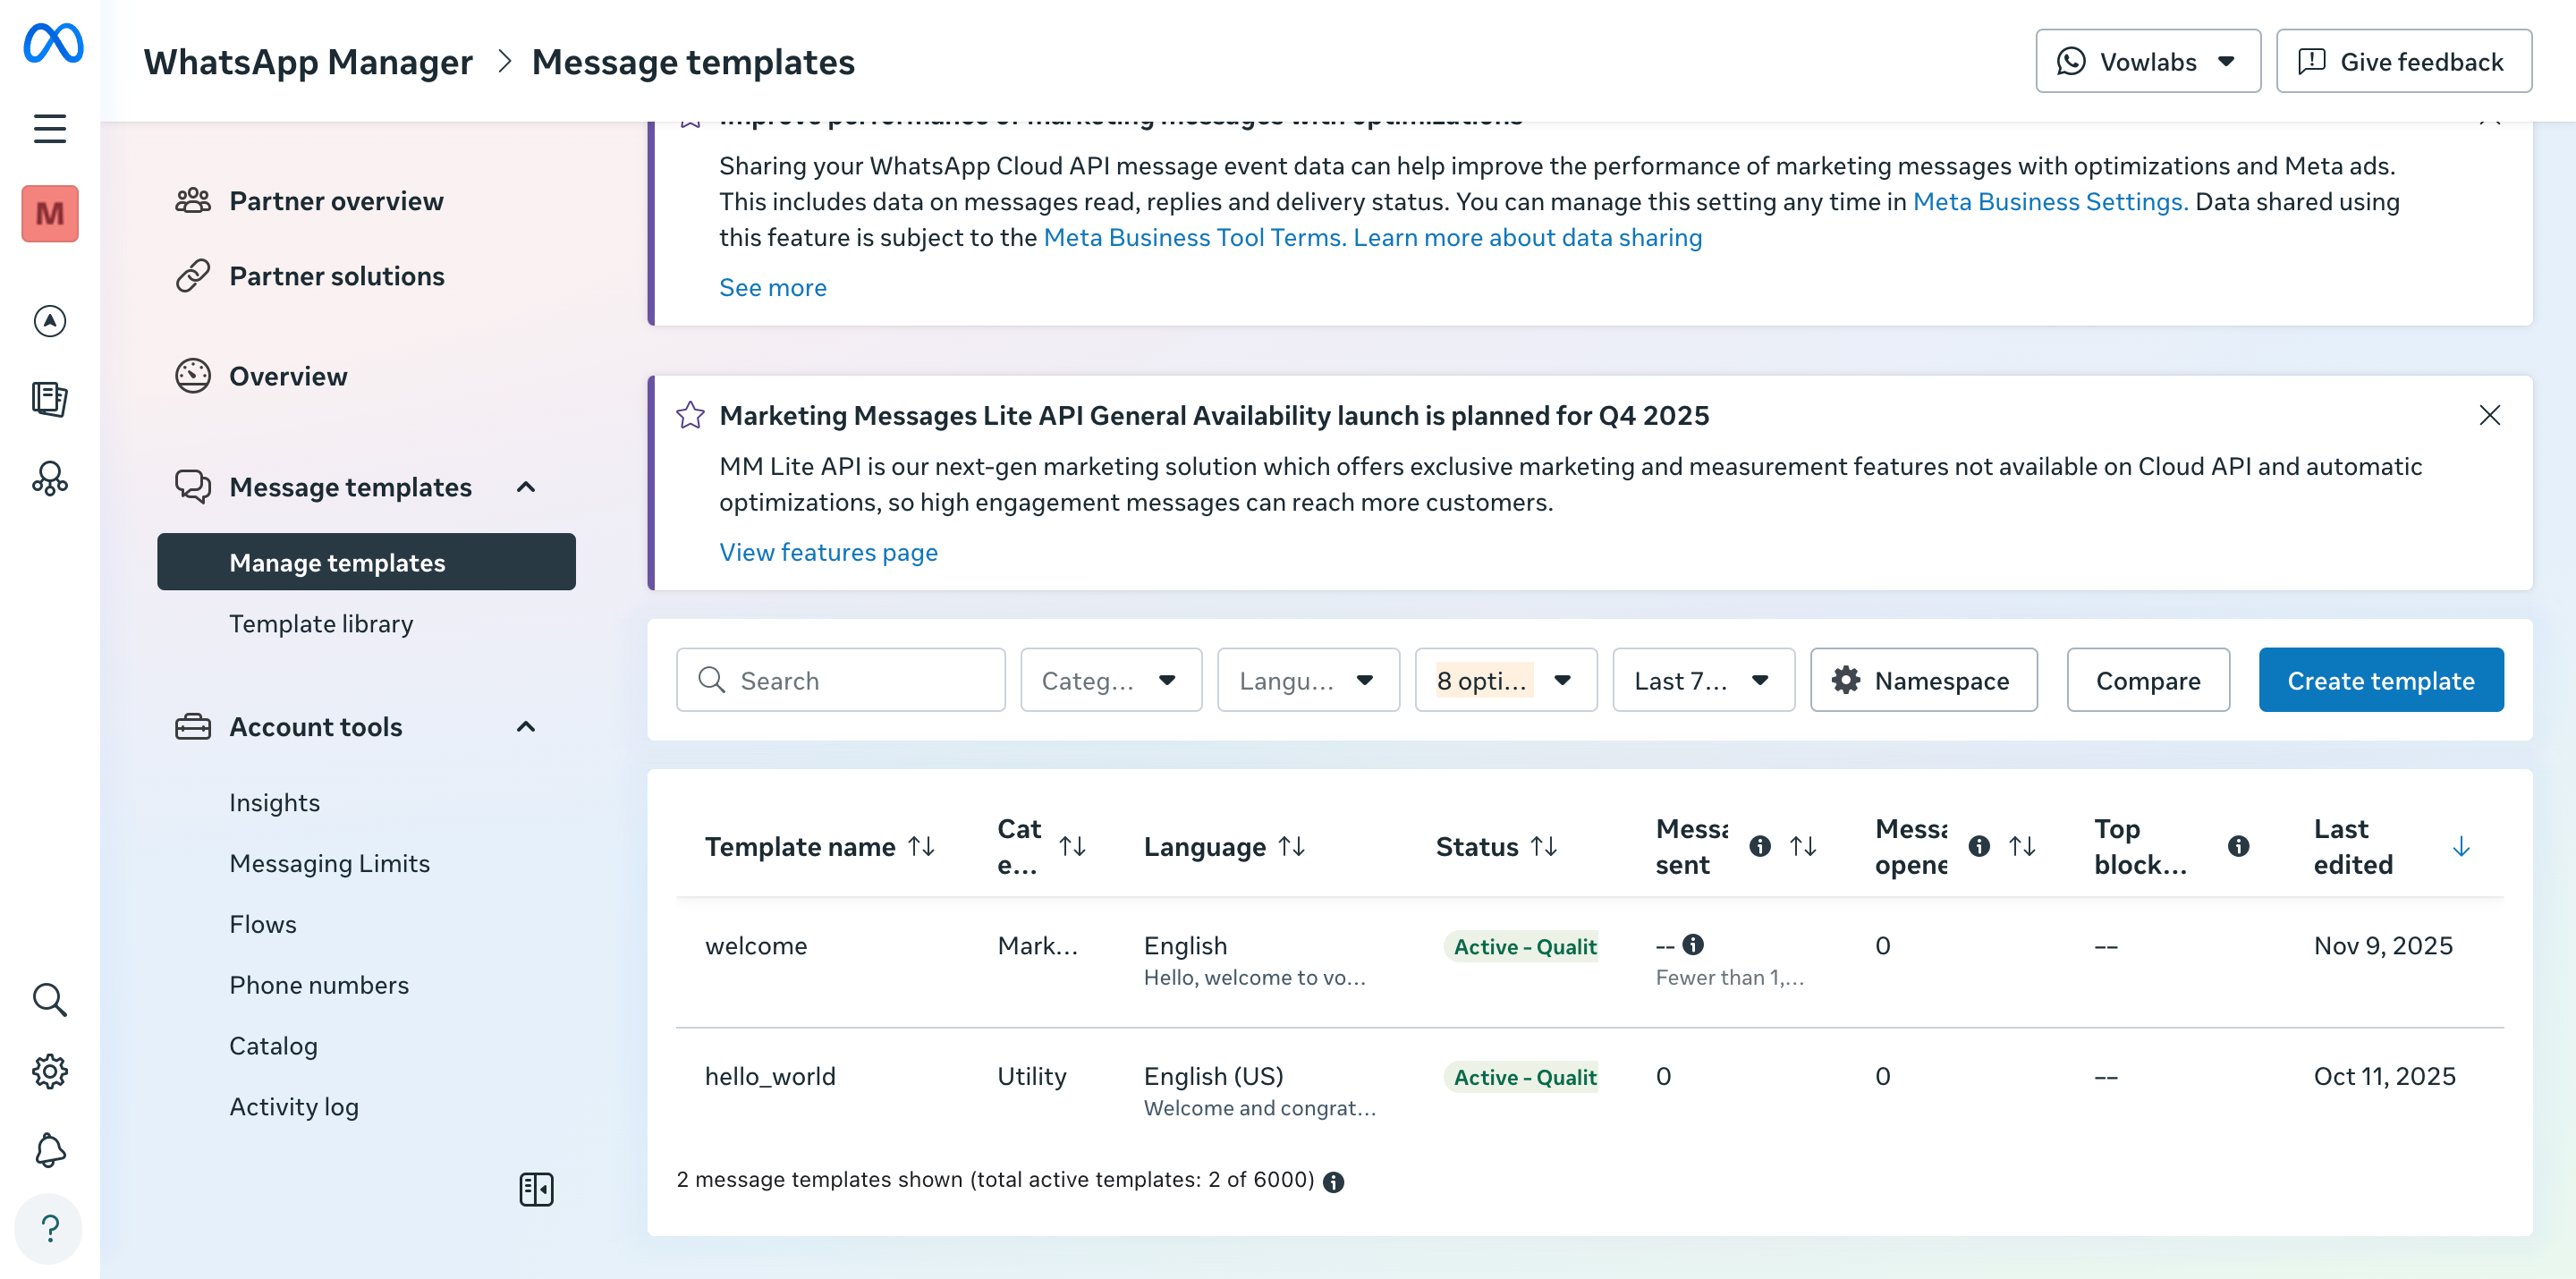Dismiss the Marketing Messages Lite banner

[2489, 415]
